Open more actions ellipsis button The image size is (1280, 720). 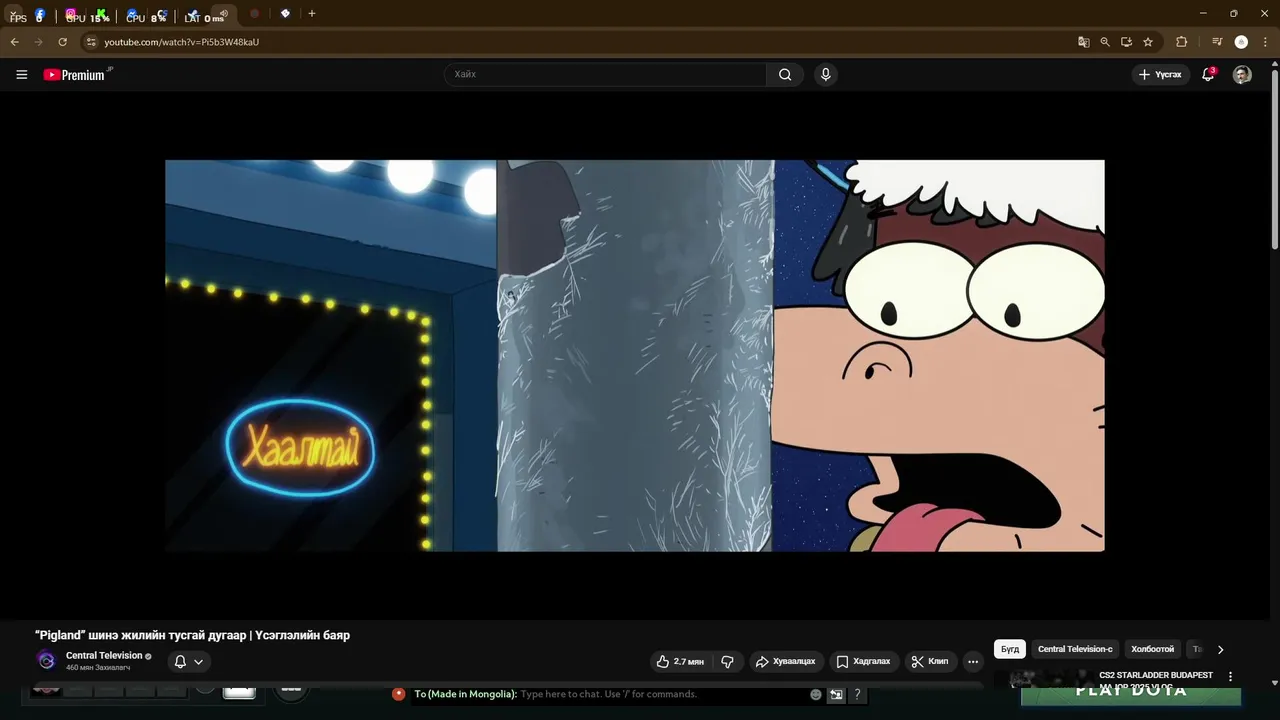(973, 661)
